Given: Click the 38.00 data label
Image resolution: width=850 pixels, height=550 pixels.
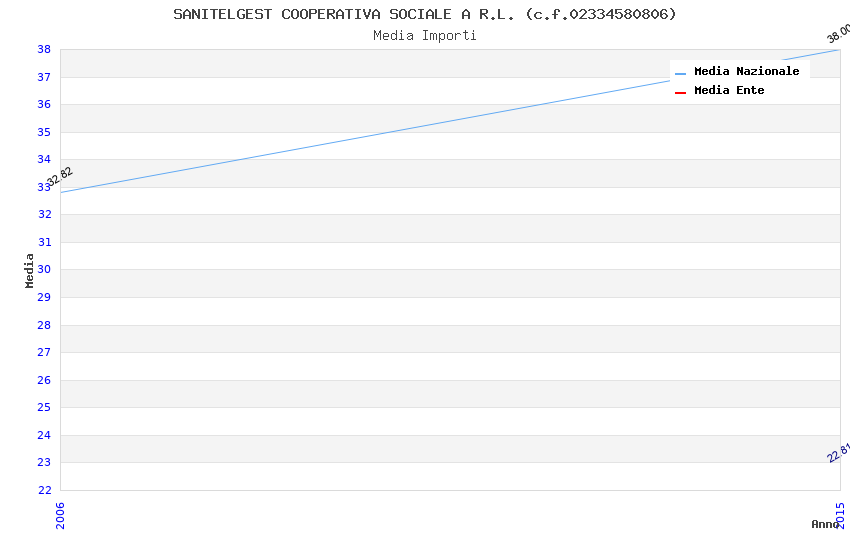Looking at the screenshot, I should click(839, 34).
